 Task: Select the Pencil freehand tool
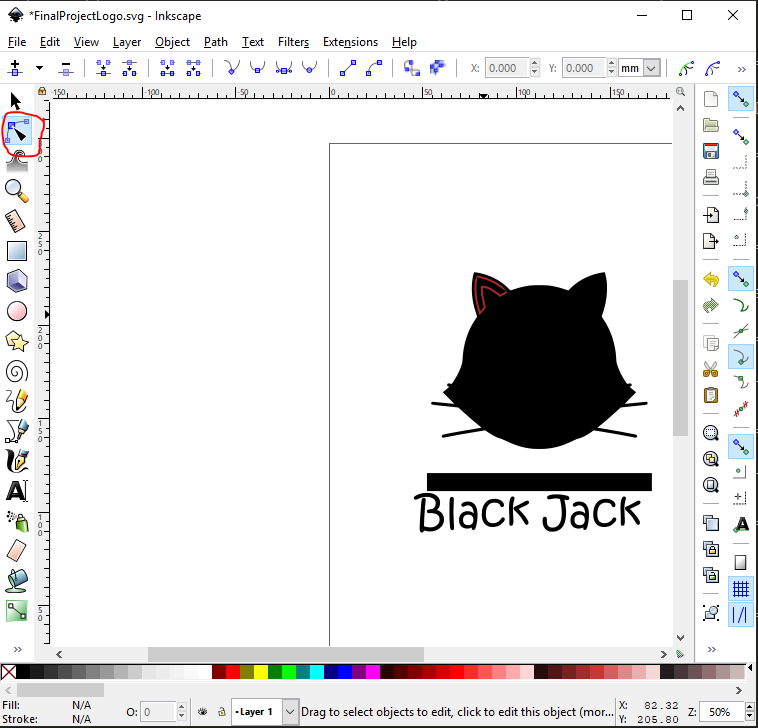17,401
